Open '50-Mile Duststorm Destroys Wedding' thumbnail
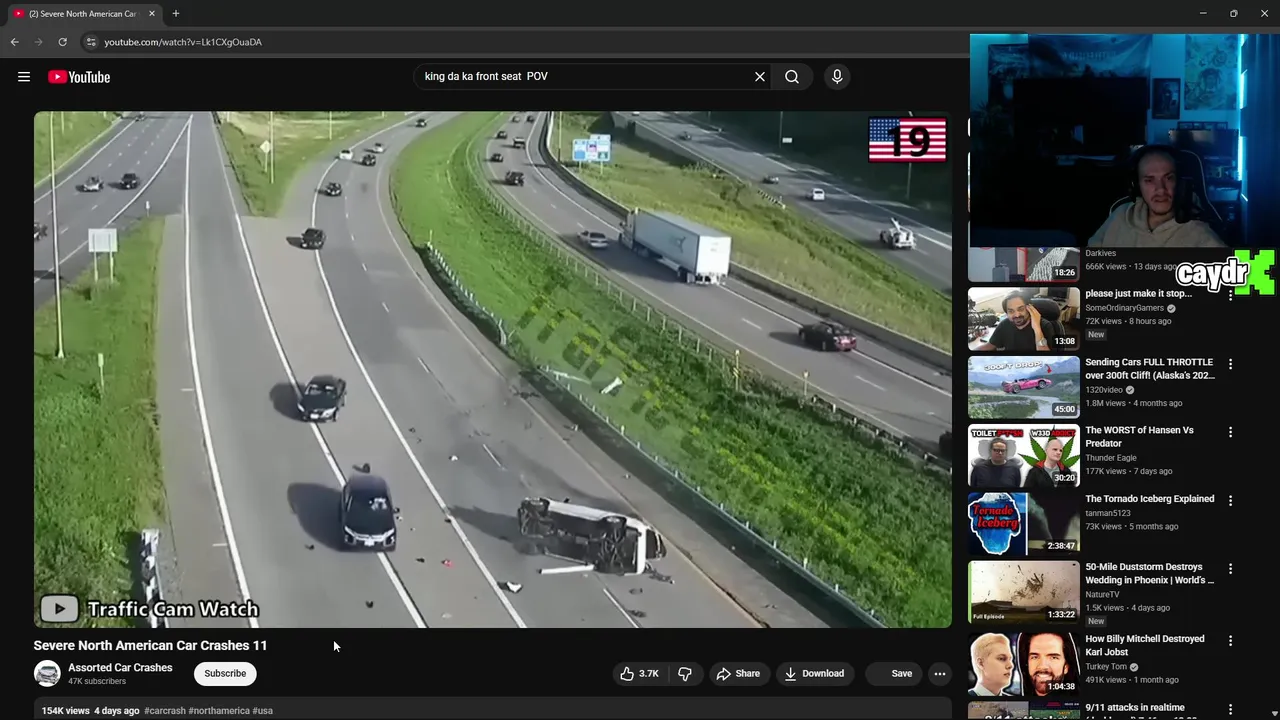This screenshot has width=1280, height=720. coord(1023,592)
